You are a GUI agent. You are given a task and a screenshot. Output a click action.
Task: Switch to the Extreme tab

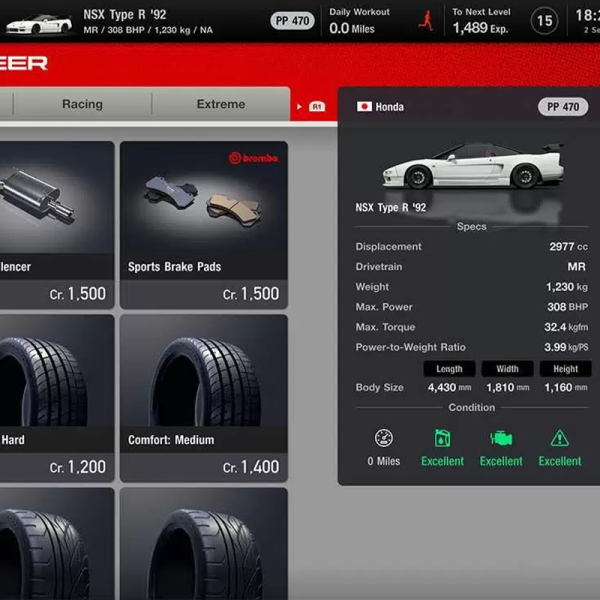pyautogui.click(x=221, y=104)
